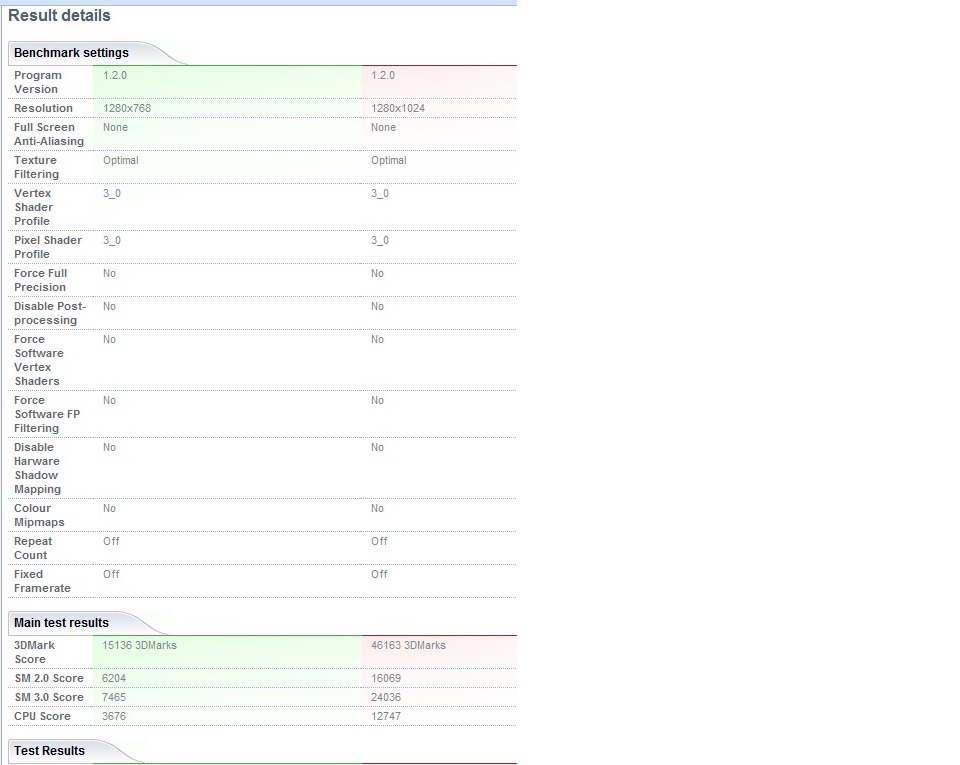The height and width of the screenshot is (765, 960).
Task: Click the green-column Force Full Precision No
Action: point(109,274)
